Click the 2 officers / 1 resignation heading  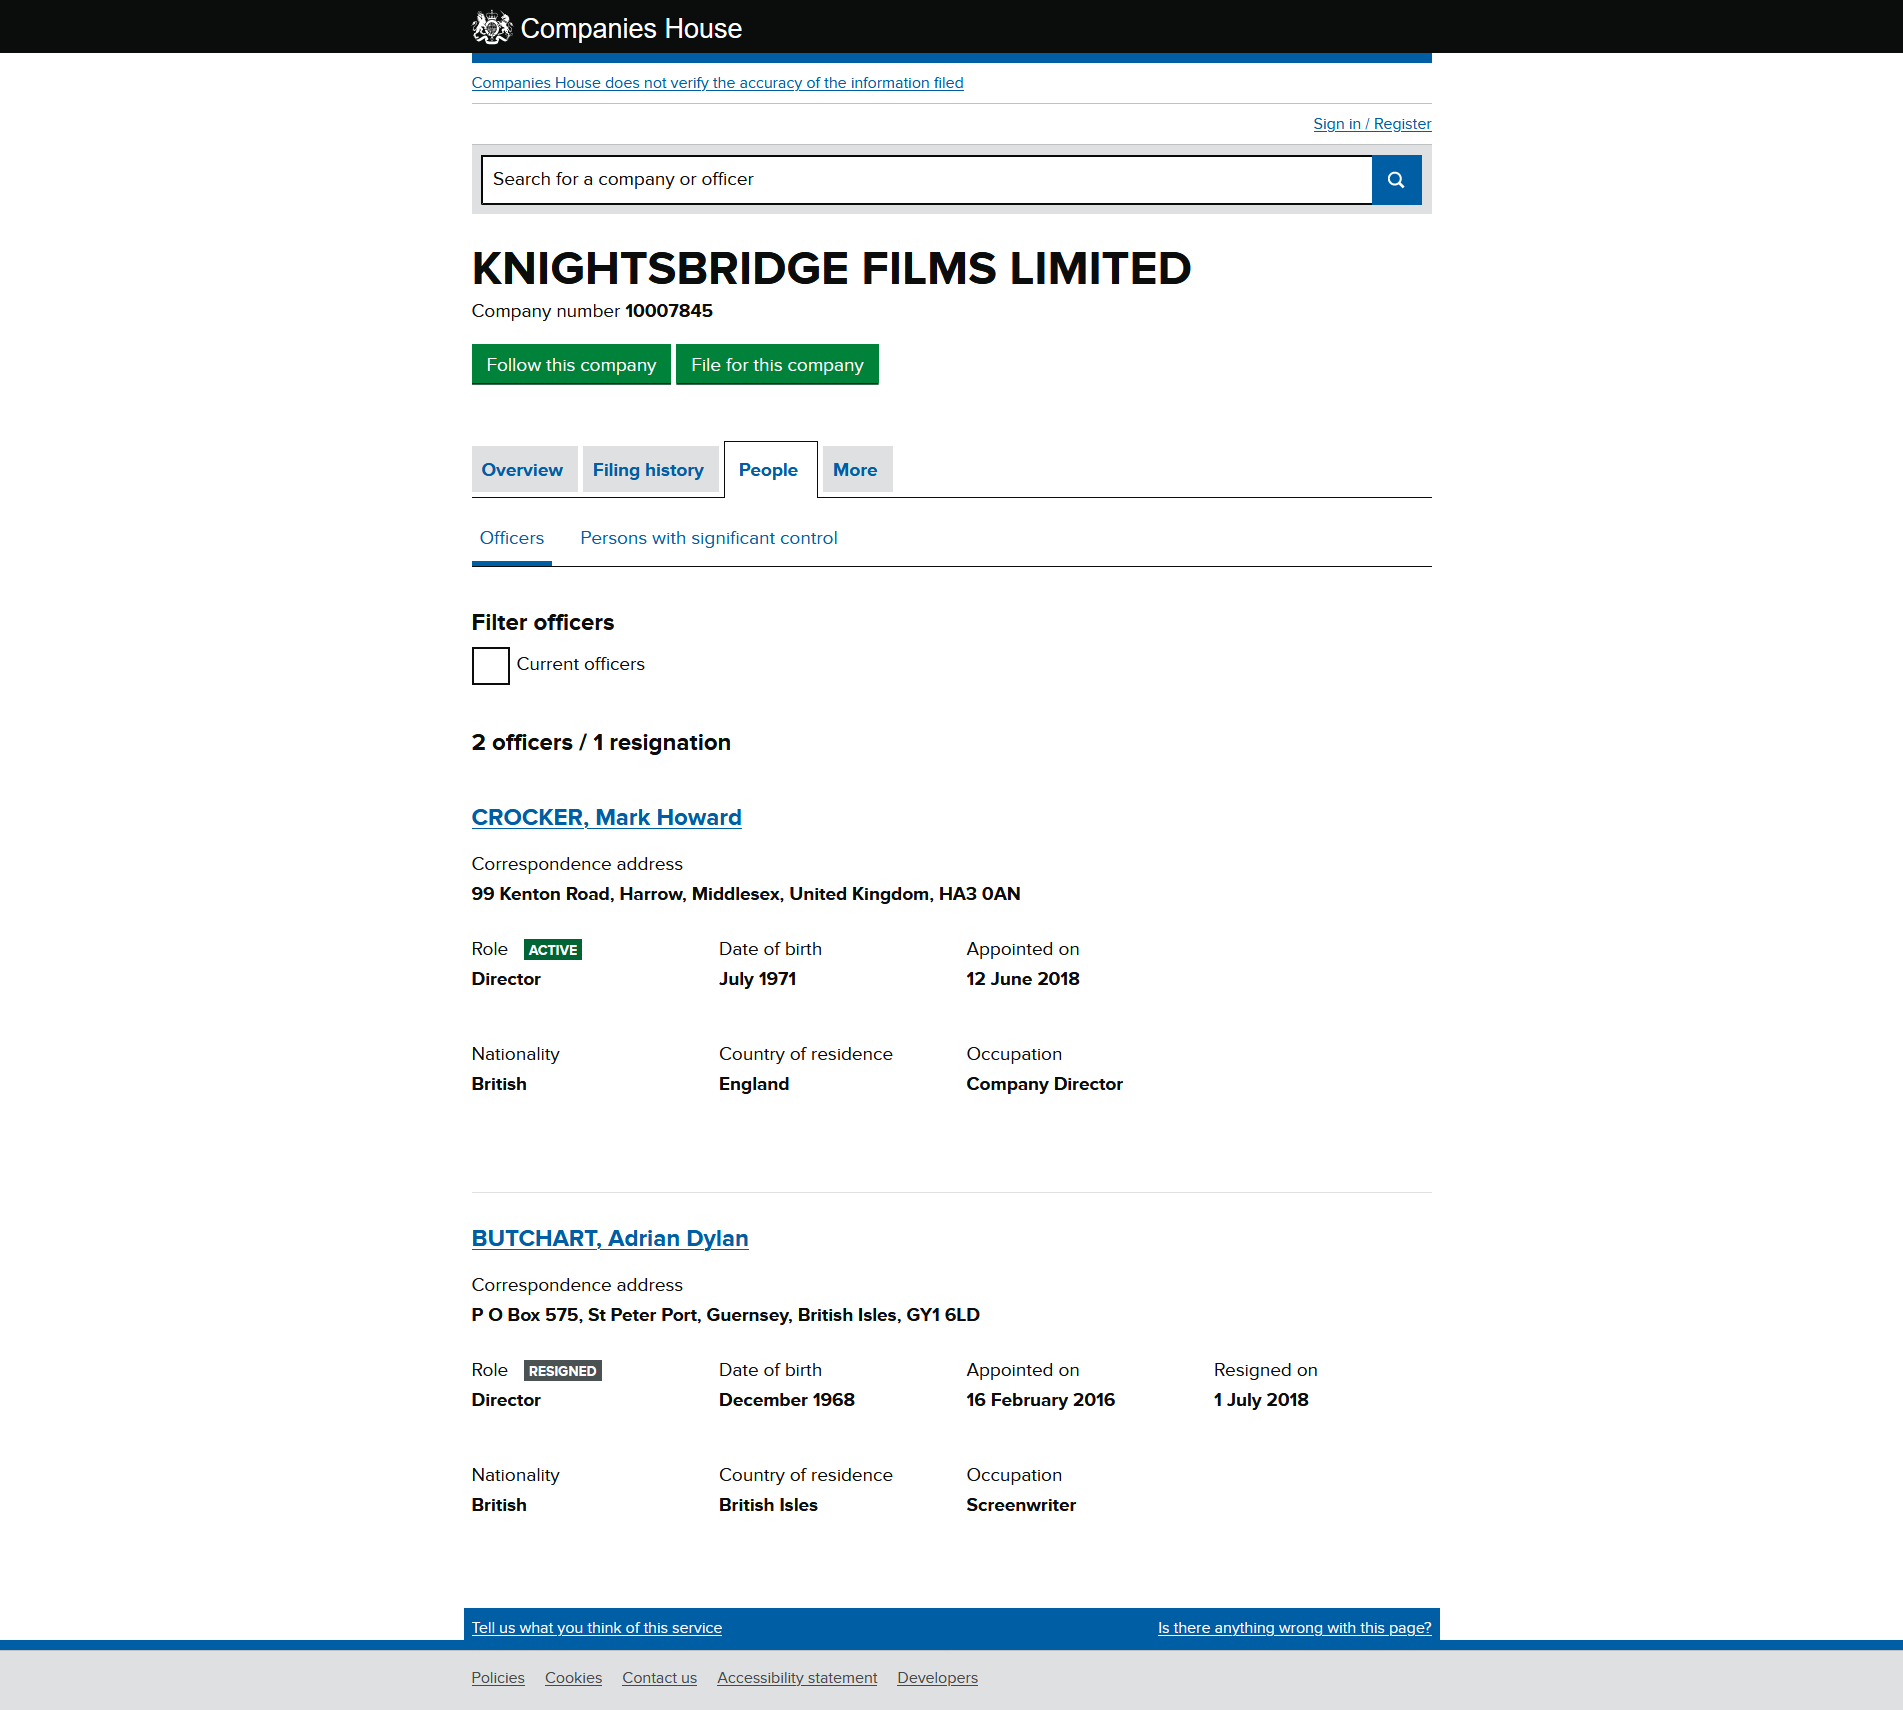[x=601, y=743]
